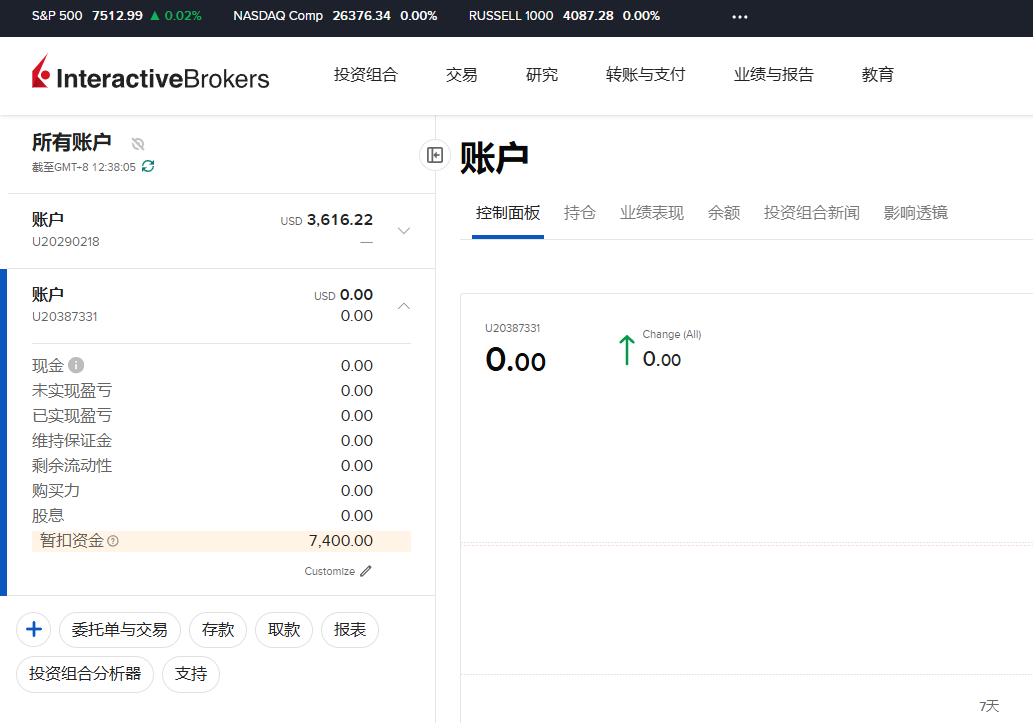Screen dimensions: 1033x723
Task: Click the info icon next to 现金
Action: tap(76, 365)
